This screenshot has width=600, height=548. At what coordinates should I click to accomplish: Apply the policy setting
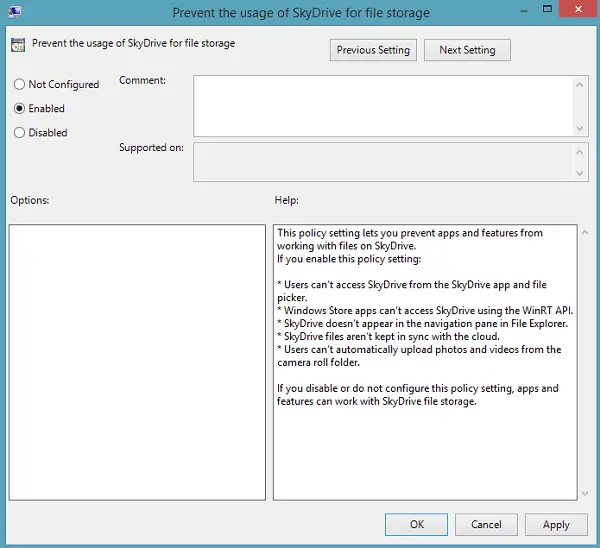coord(556,524)
